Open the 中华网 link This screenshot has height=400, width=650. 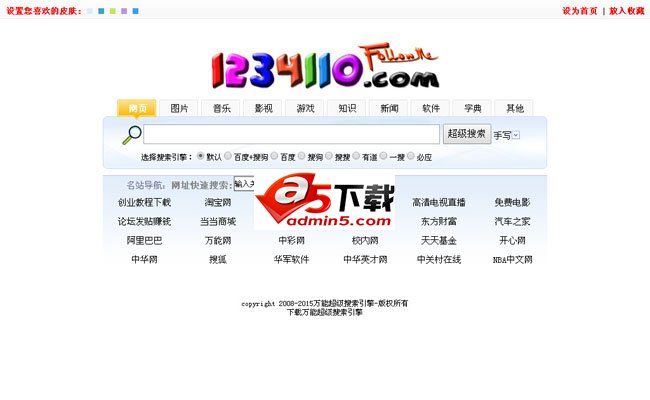pos(144,259)
